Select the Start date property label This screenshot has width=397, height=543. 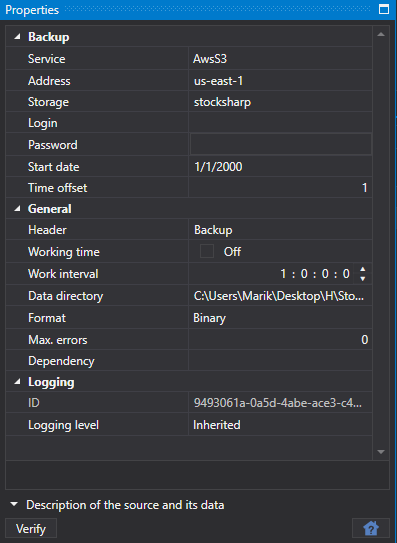tap(54, 167)
